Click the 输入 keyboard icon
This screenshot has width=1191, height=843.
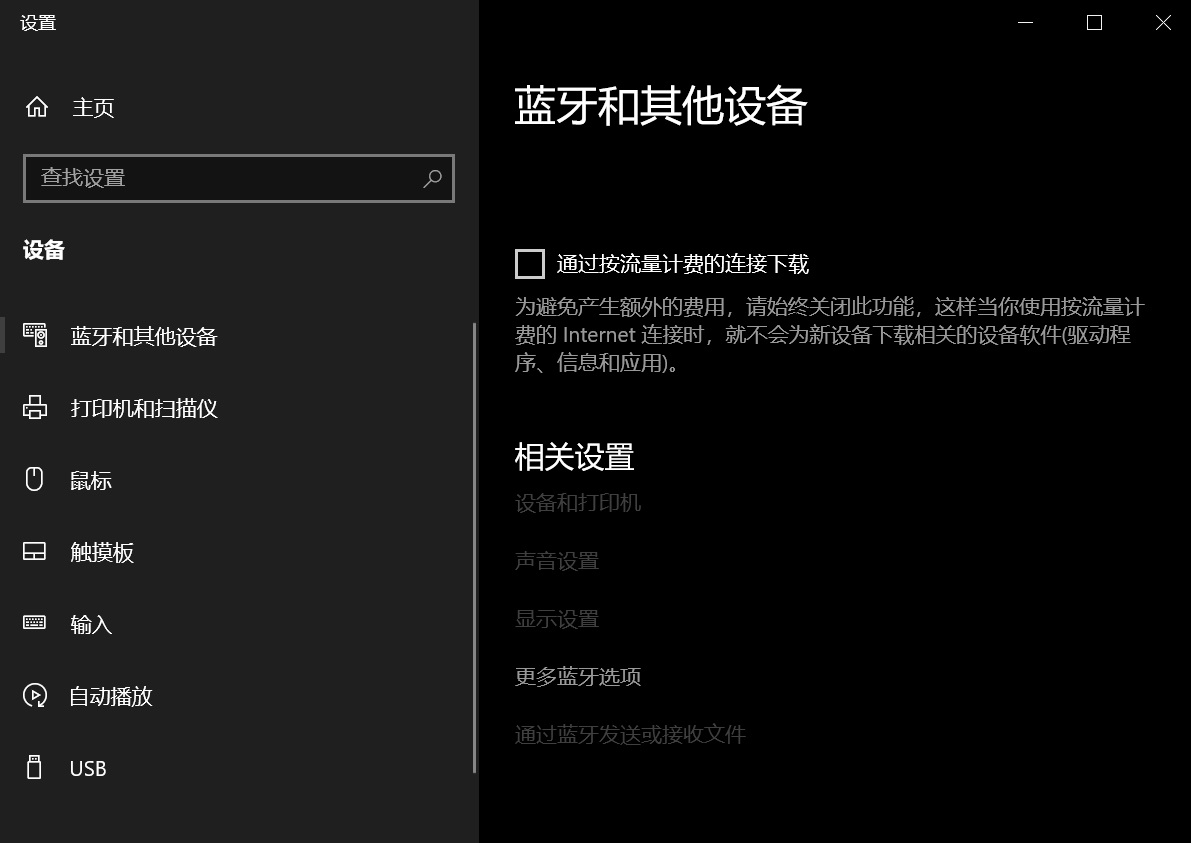pyautogui.click(x=35, y=624)
